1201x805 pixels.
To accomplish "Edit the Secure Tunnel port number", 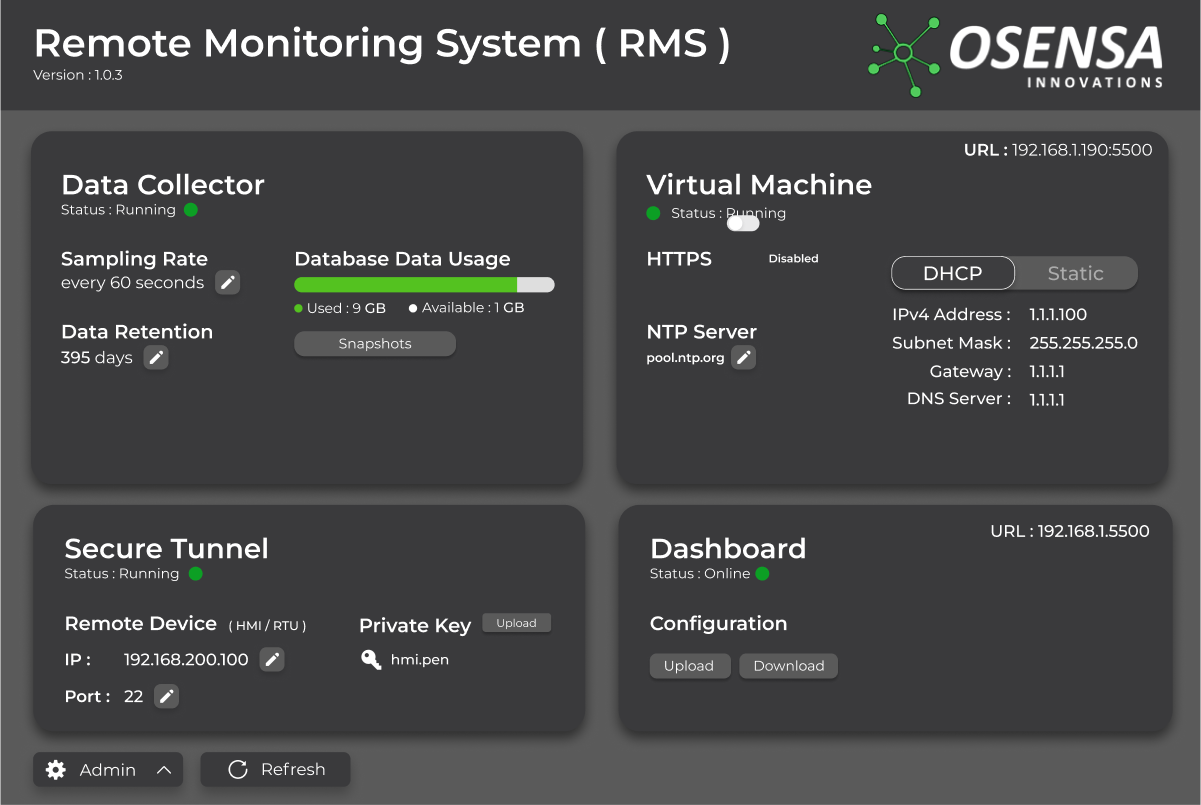I will coord(166,696).
